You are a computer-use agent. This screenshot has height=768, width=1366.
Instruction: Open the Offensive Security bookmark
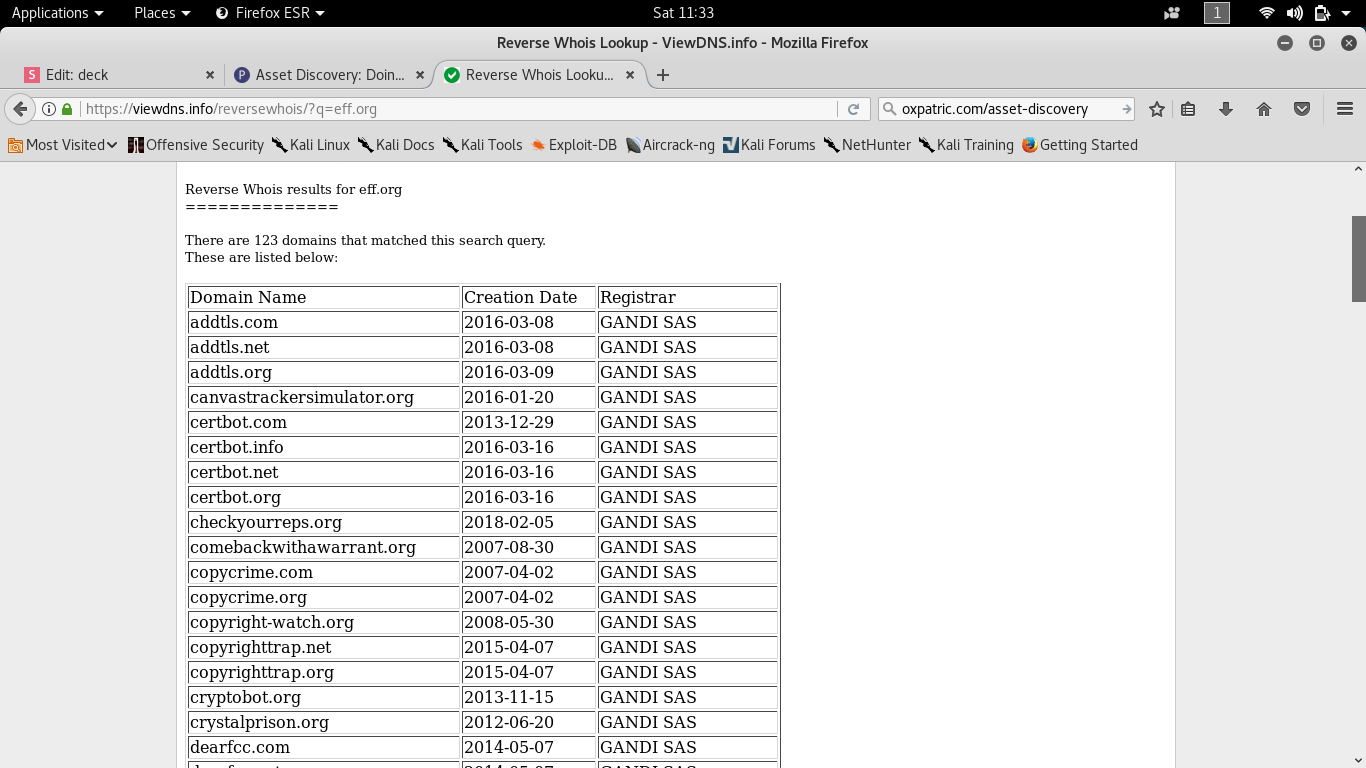(196, 145)
